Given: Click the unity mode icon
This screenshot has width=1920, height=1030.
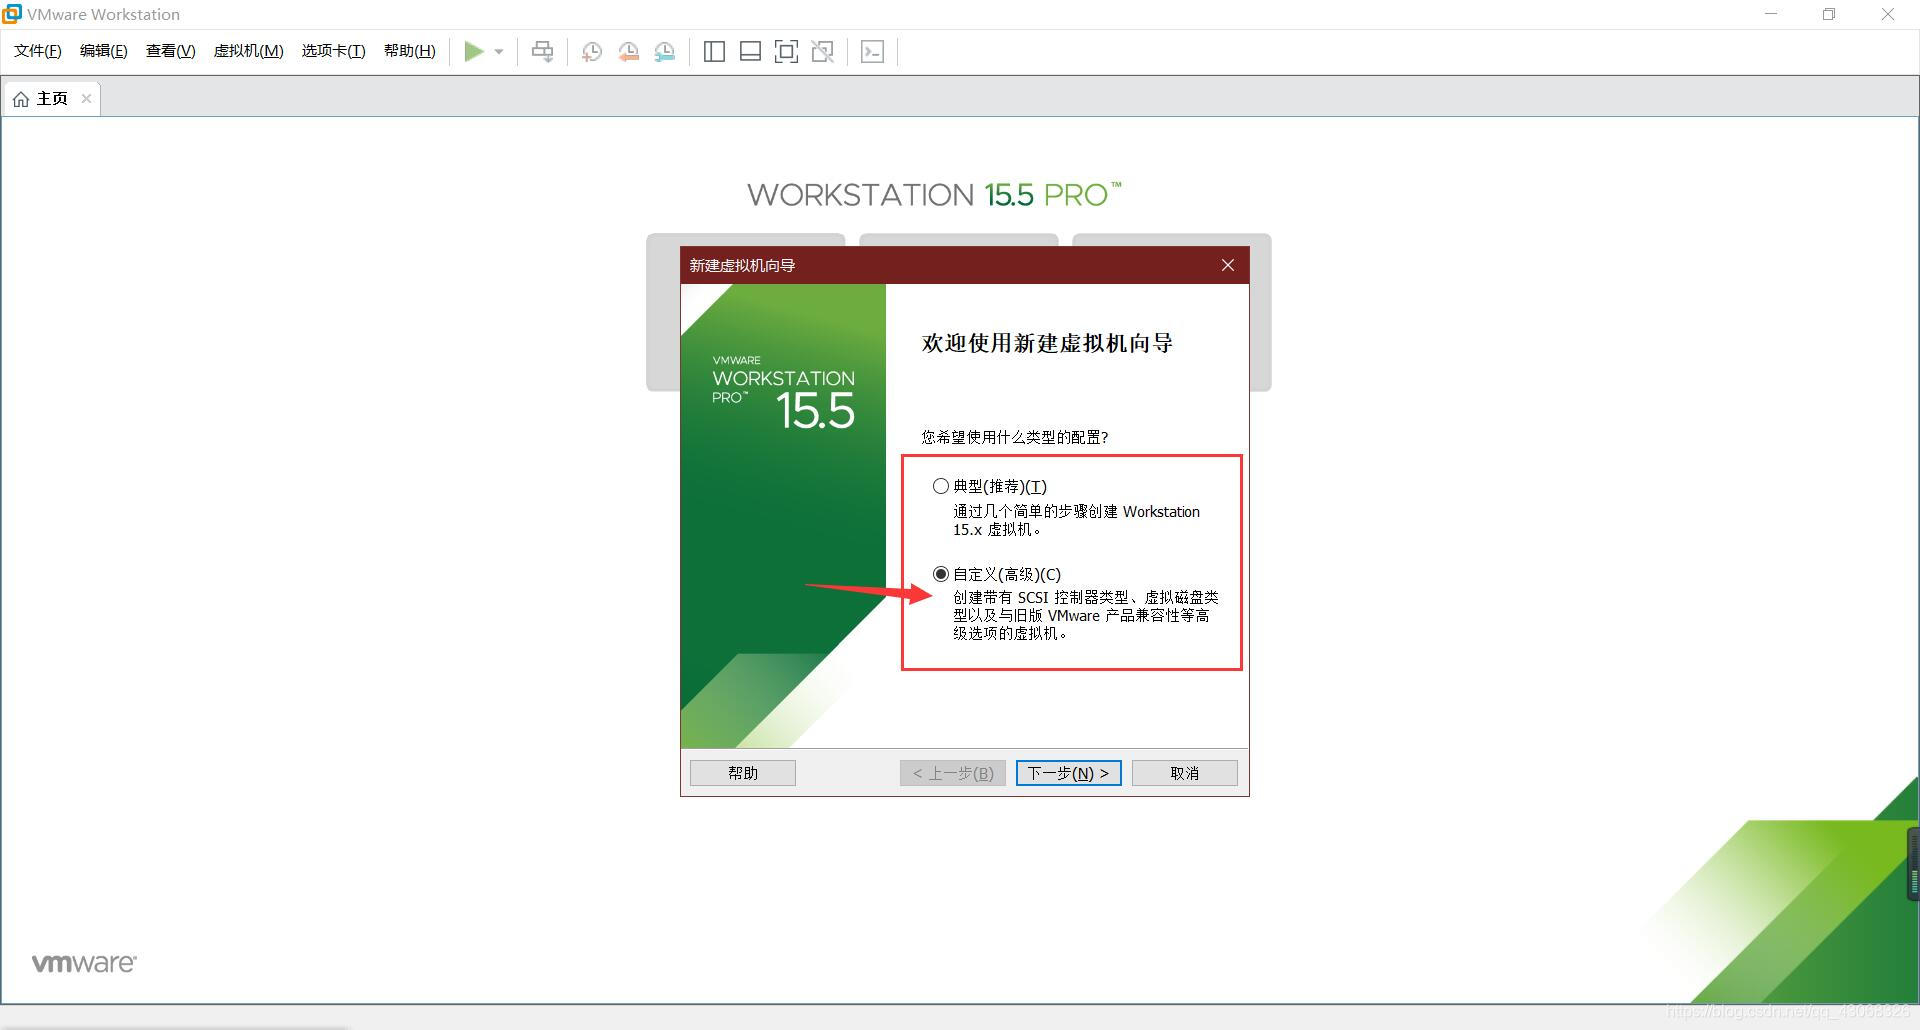Looking at the screenshot, I should pos(823,52).
